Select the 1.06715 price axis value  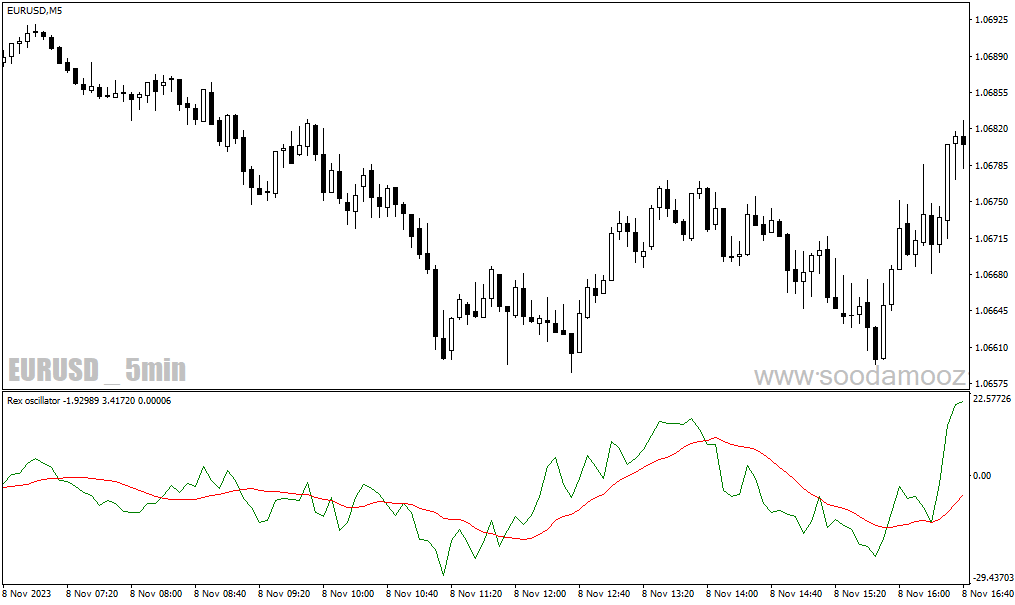click(991, 238)
